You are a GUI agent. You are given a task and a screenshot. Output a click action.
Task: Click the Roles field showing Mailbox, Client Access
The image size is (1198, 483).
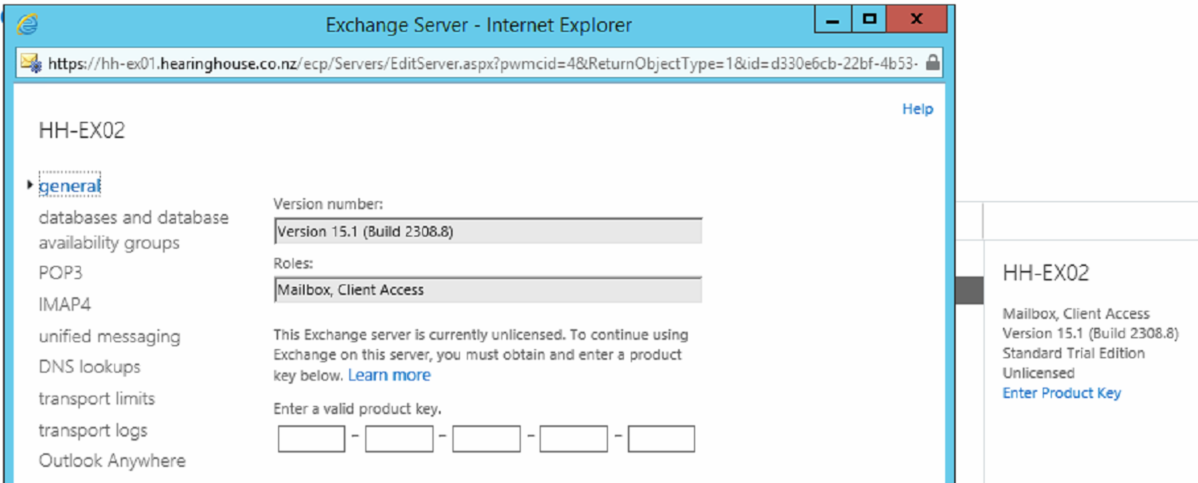[488, 290]
